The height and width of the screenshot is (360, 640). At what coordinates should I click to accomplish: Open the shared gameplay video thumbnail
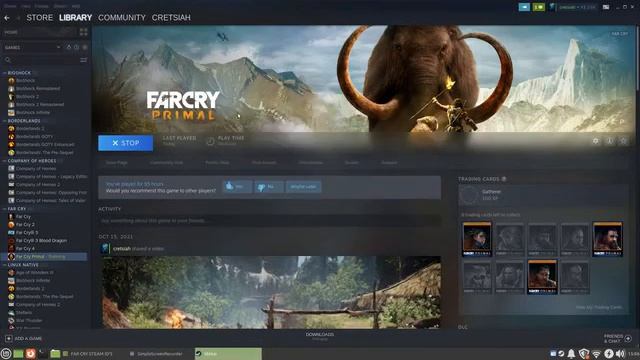(x=271, y=292)
